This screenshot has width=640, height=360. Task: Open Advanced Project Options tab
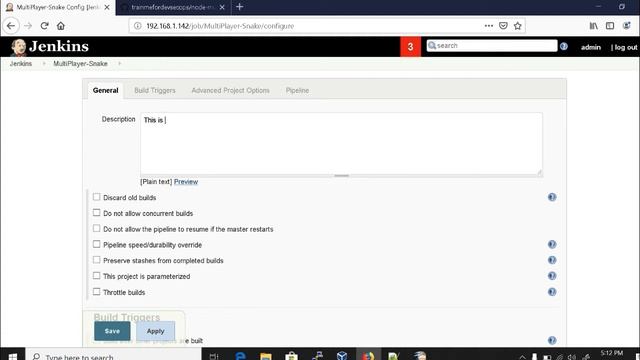(231, 90)
